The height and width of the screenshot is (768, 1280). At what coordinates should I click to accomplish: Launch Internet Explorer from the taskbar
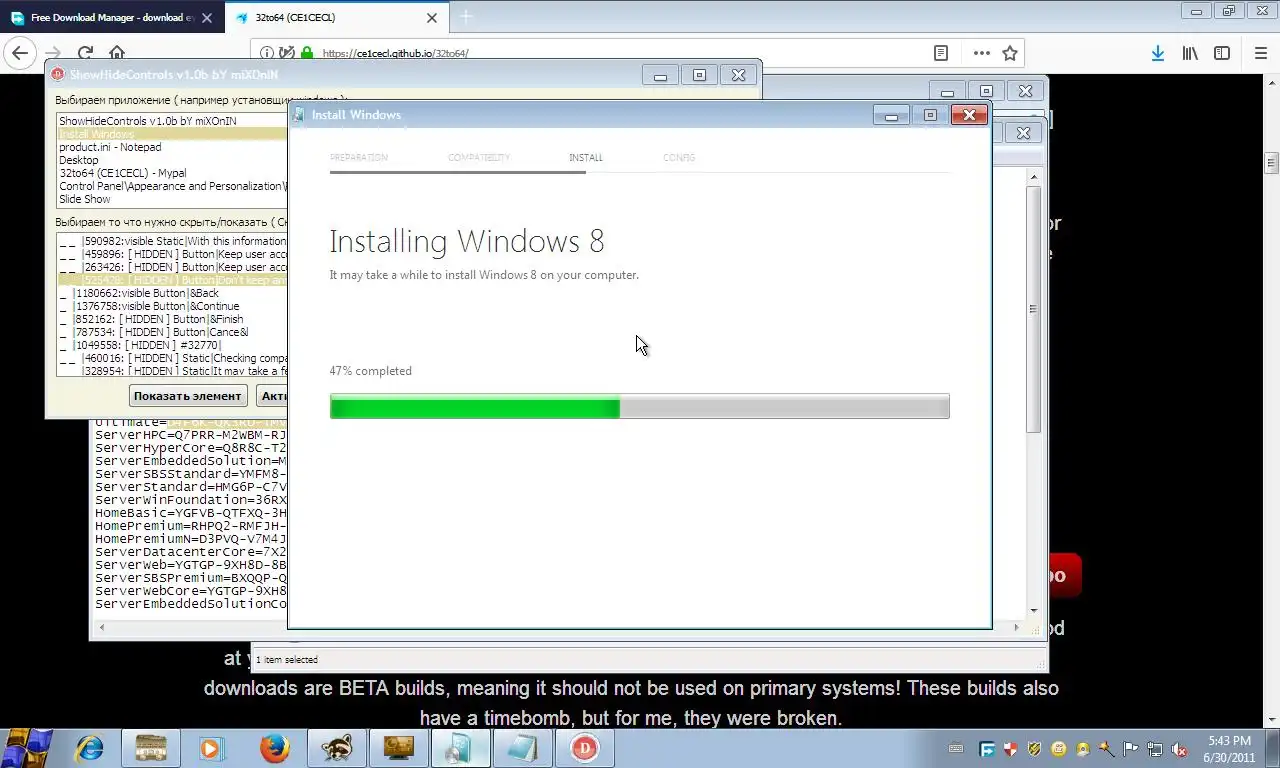pyautogui.click(x=90, y=748)
